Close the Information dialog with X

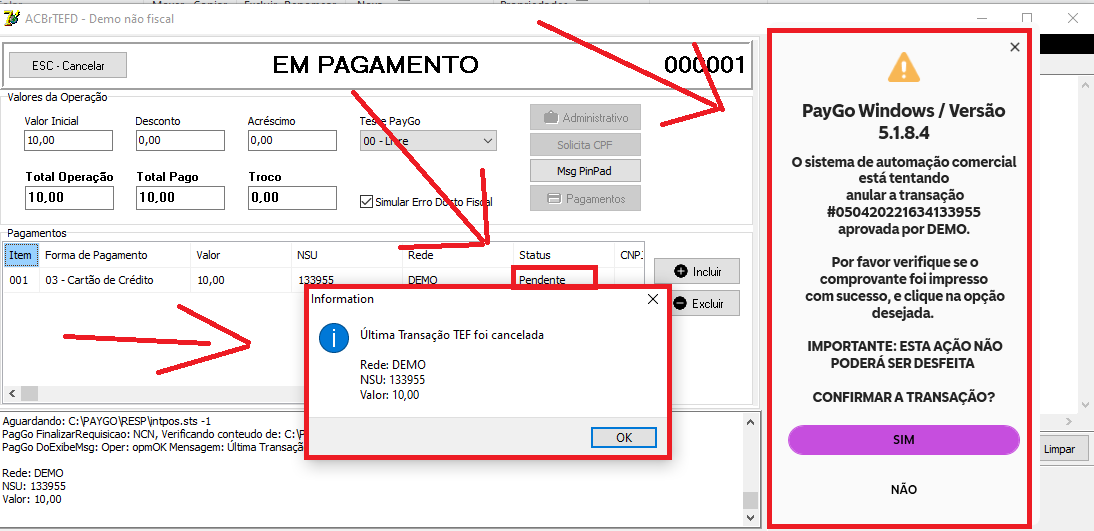pos(652,299)
